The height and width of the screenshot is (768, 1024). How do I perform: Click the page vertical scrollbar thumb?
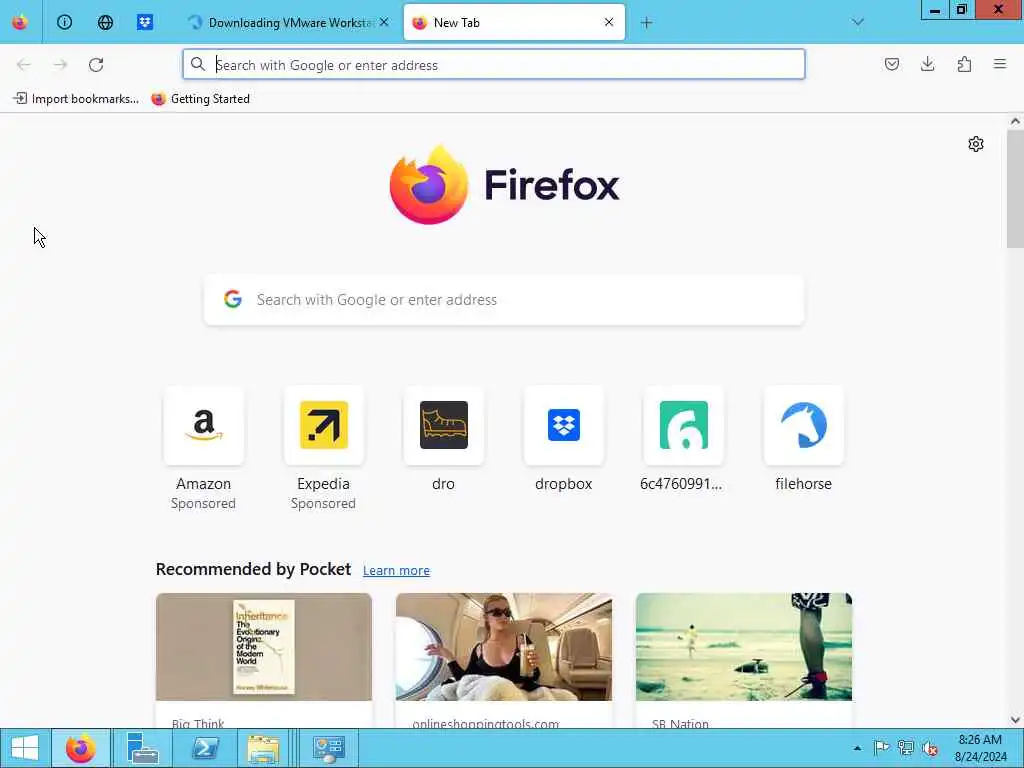click(x=1015, y=189)
